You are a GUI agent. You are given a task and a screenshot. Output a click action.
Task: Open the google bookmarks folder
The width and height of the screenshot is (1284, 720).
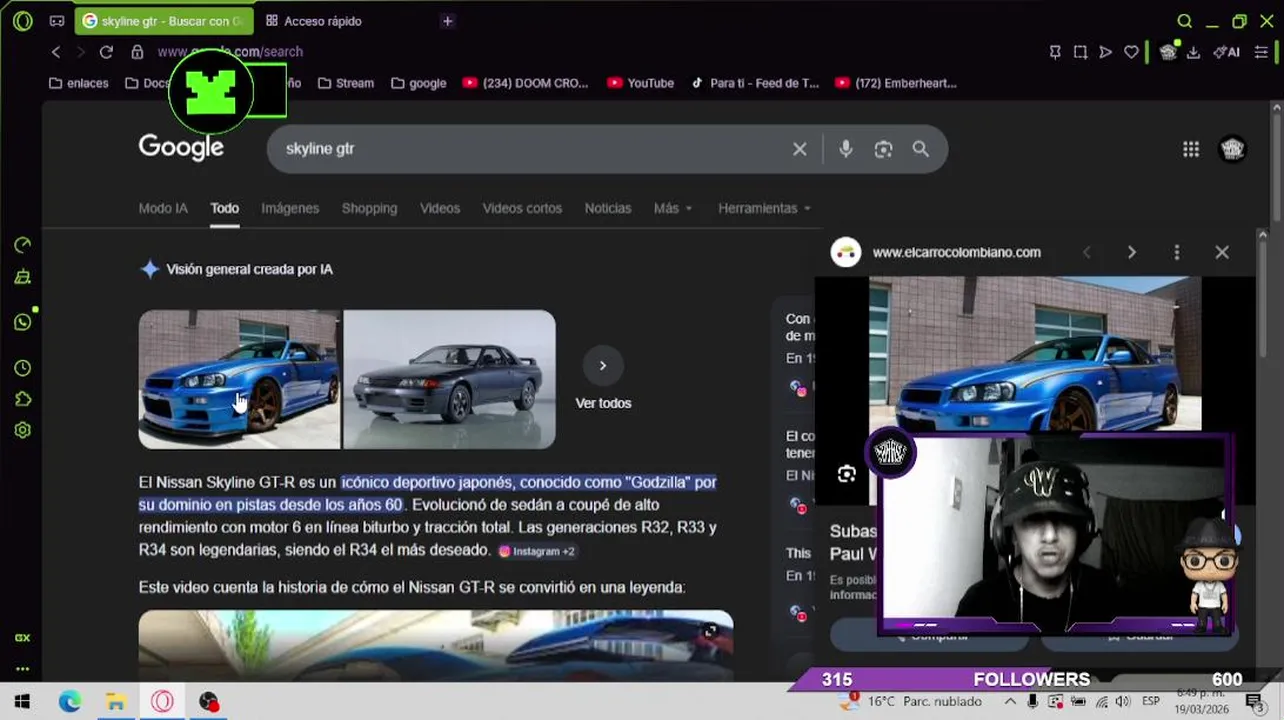(x=418, y=83)
